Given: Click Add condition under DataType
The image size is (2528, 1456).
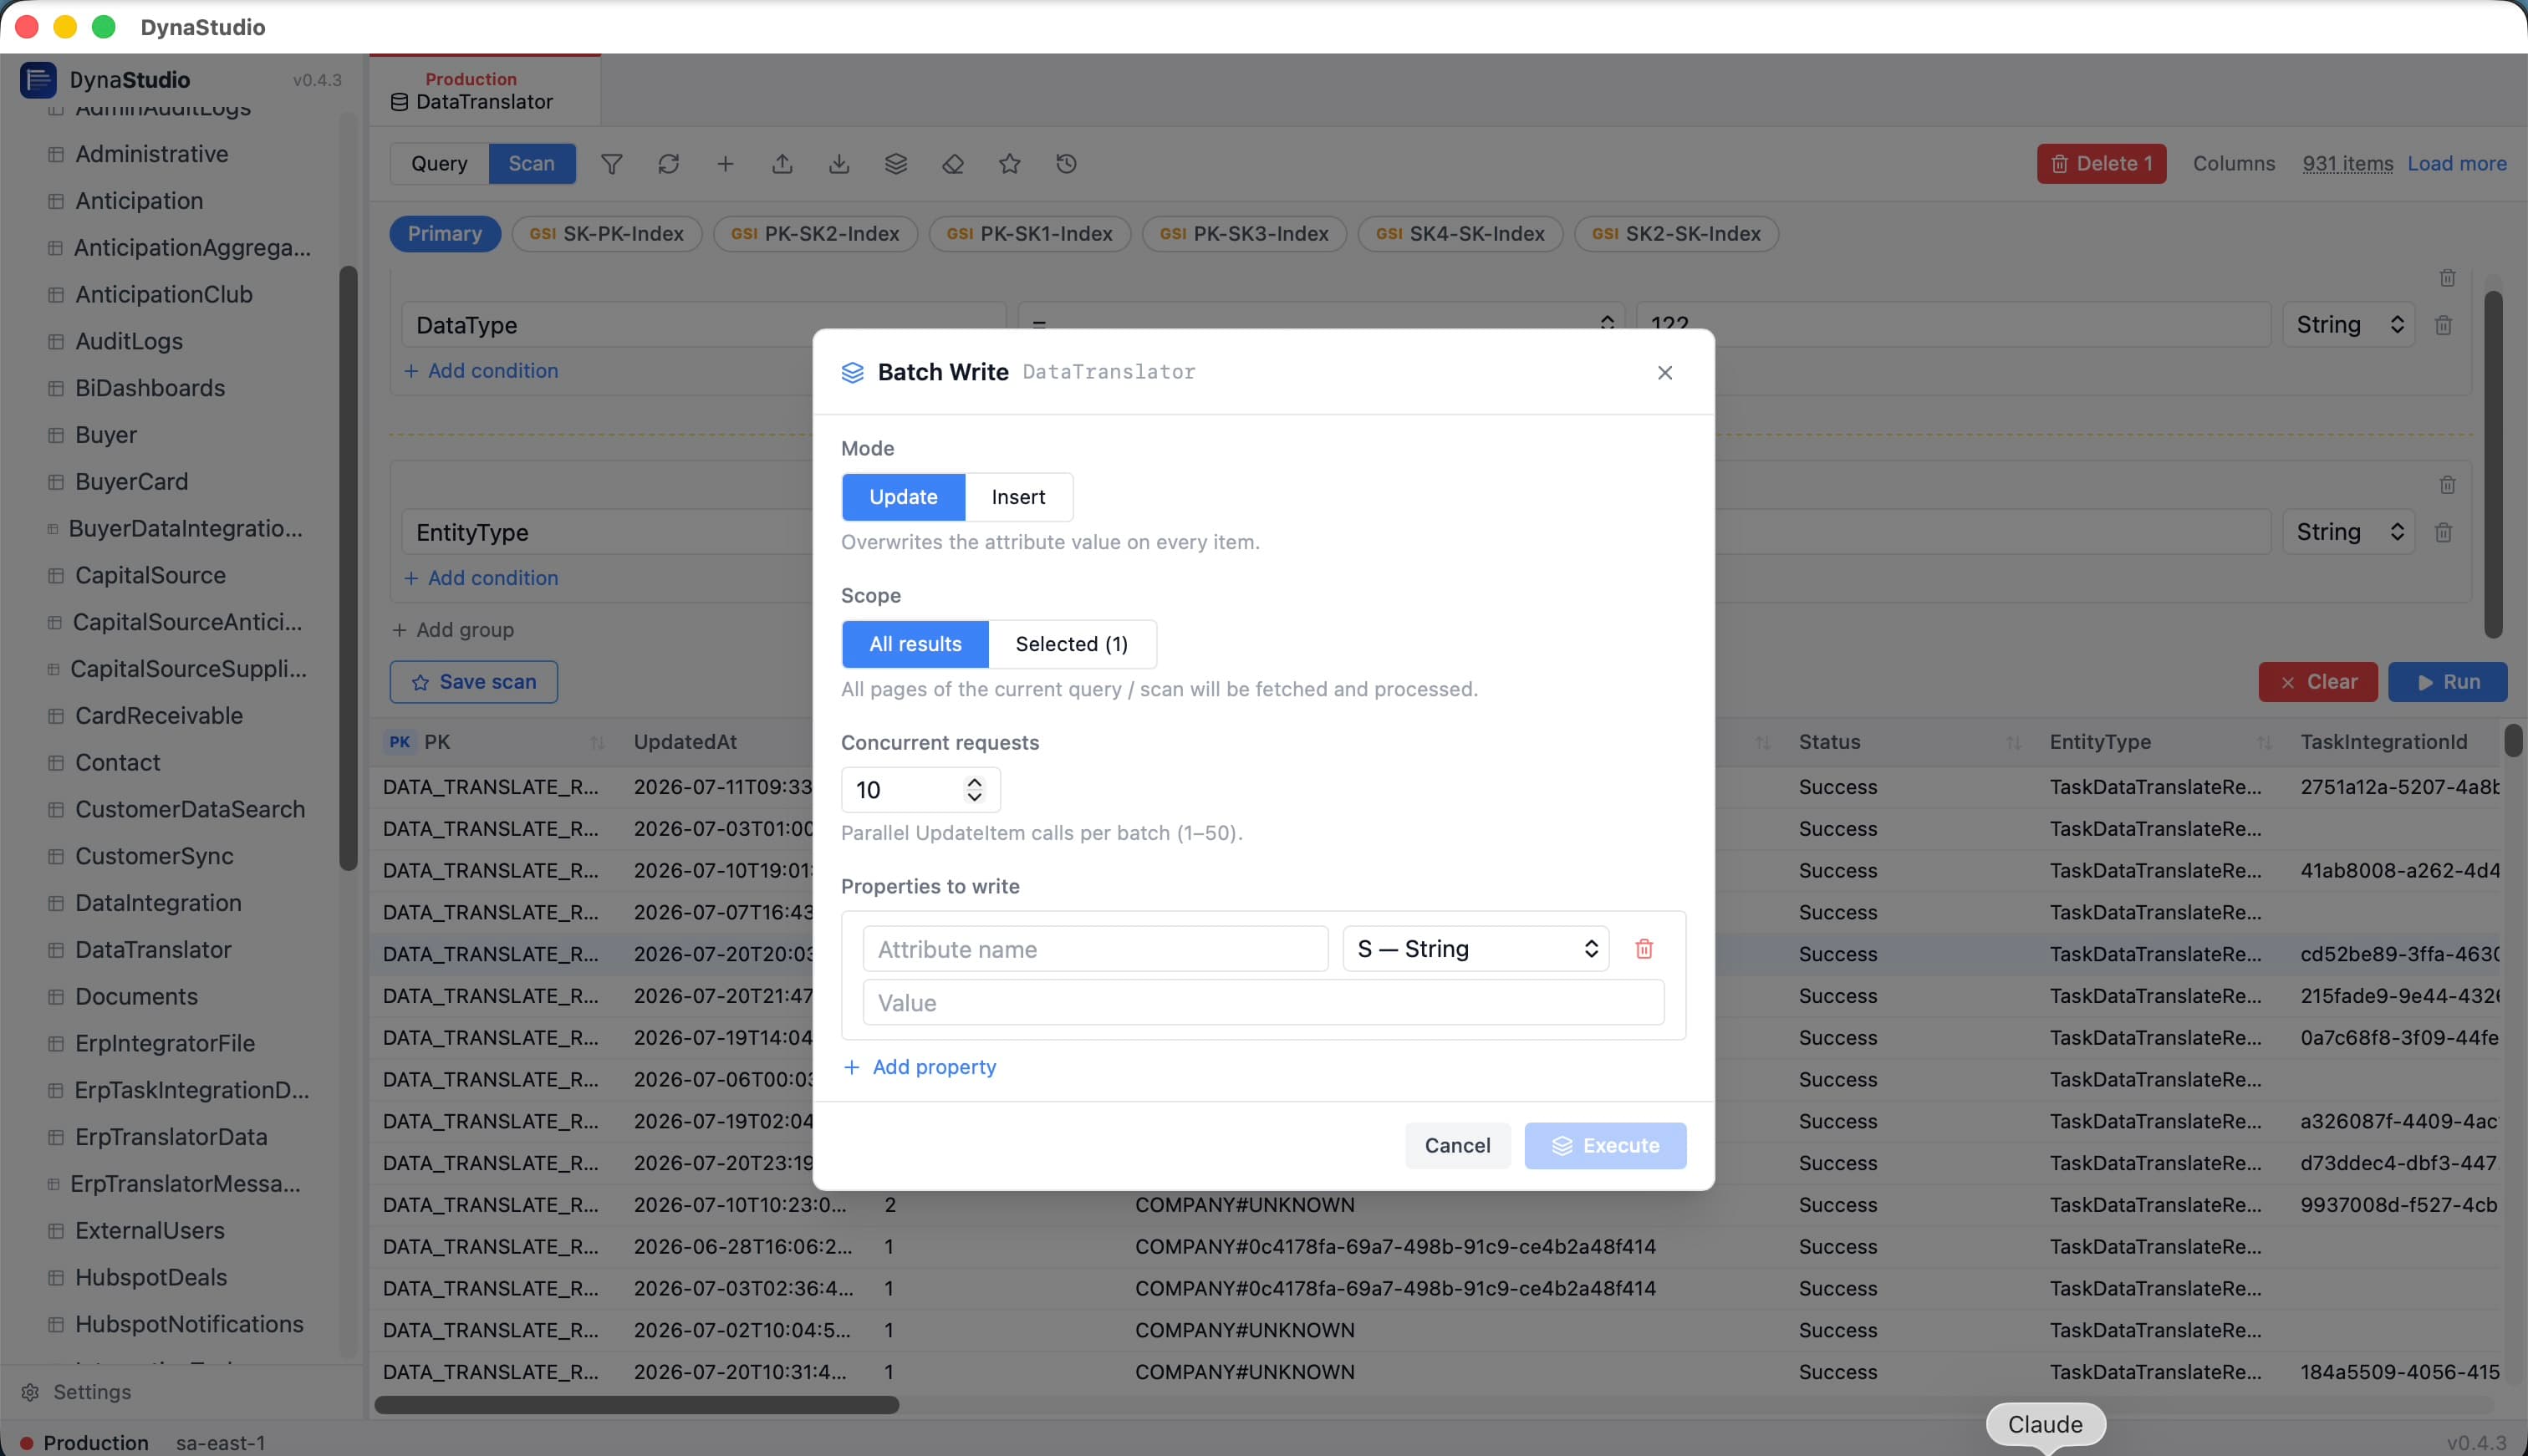Looking at the screenshot, I should 481,371.
